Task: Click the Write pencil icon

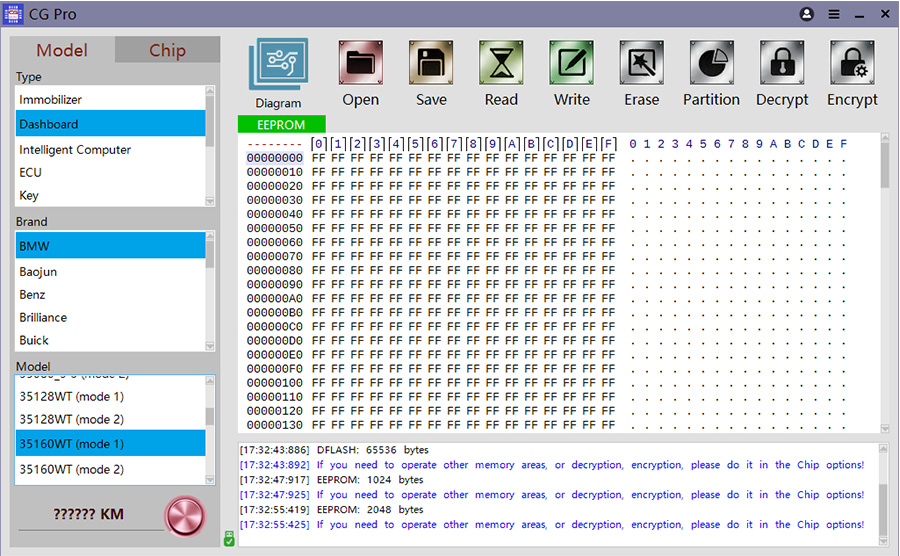Action: tap(572, 63)
